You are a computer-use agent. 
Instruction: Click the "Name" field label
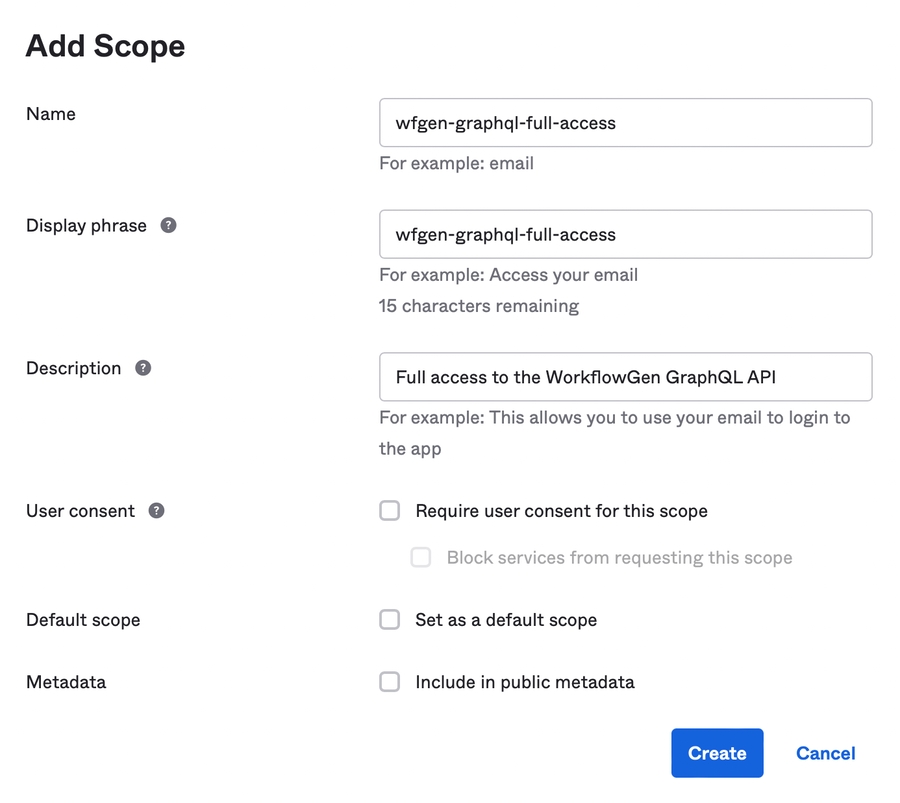[x=51, y=114]
